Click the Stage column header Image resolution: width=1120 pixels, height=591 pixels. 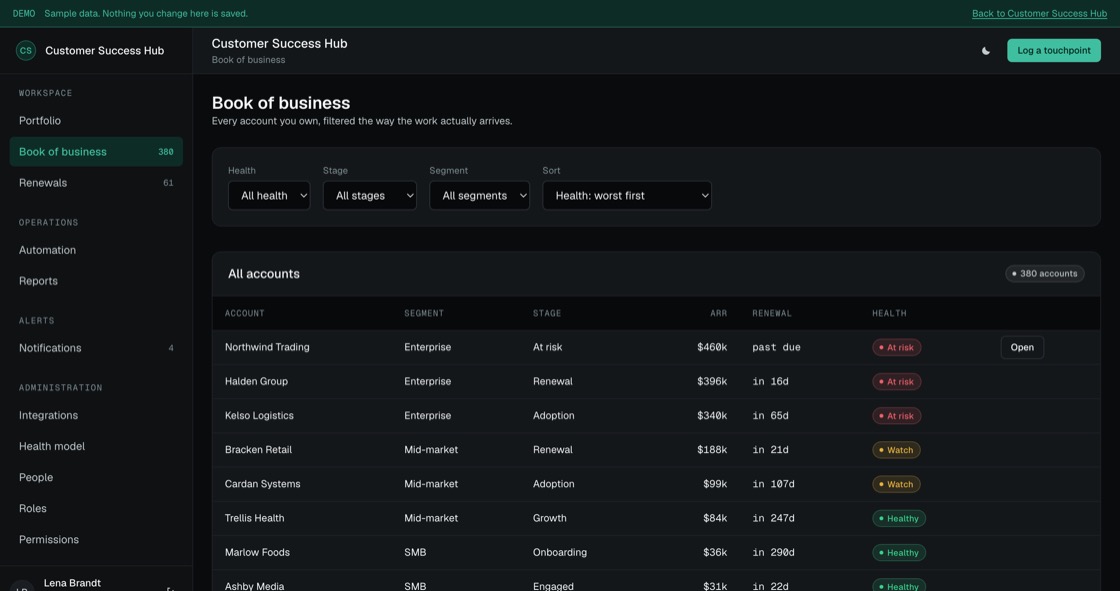point(546,313)
